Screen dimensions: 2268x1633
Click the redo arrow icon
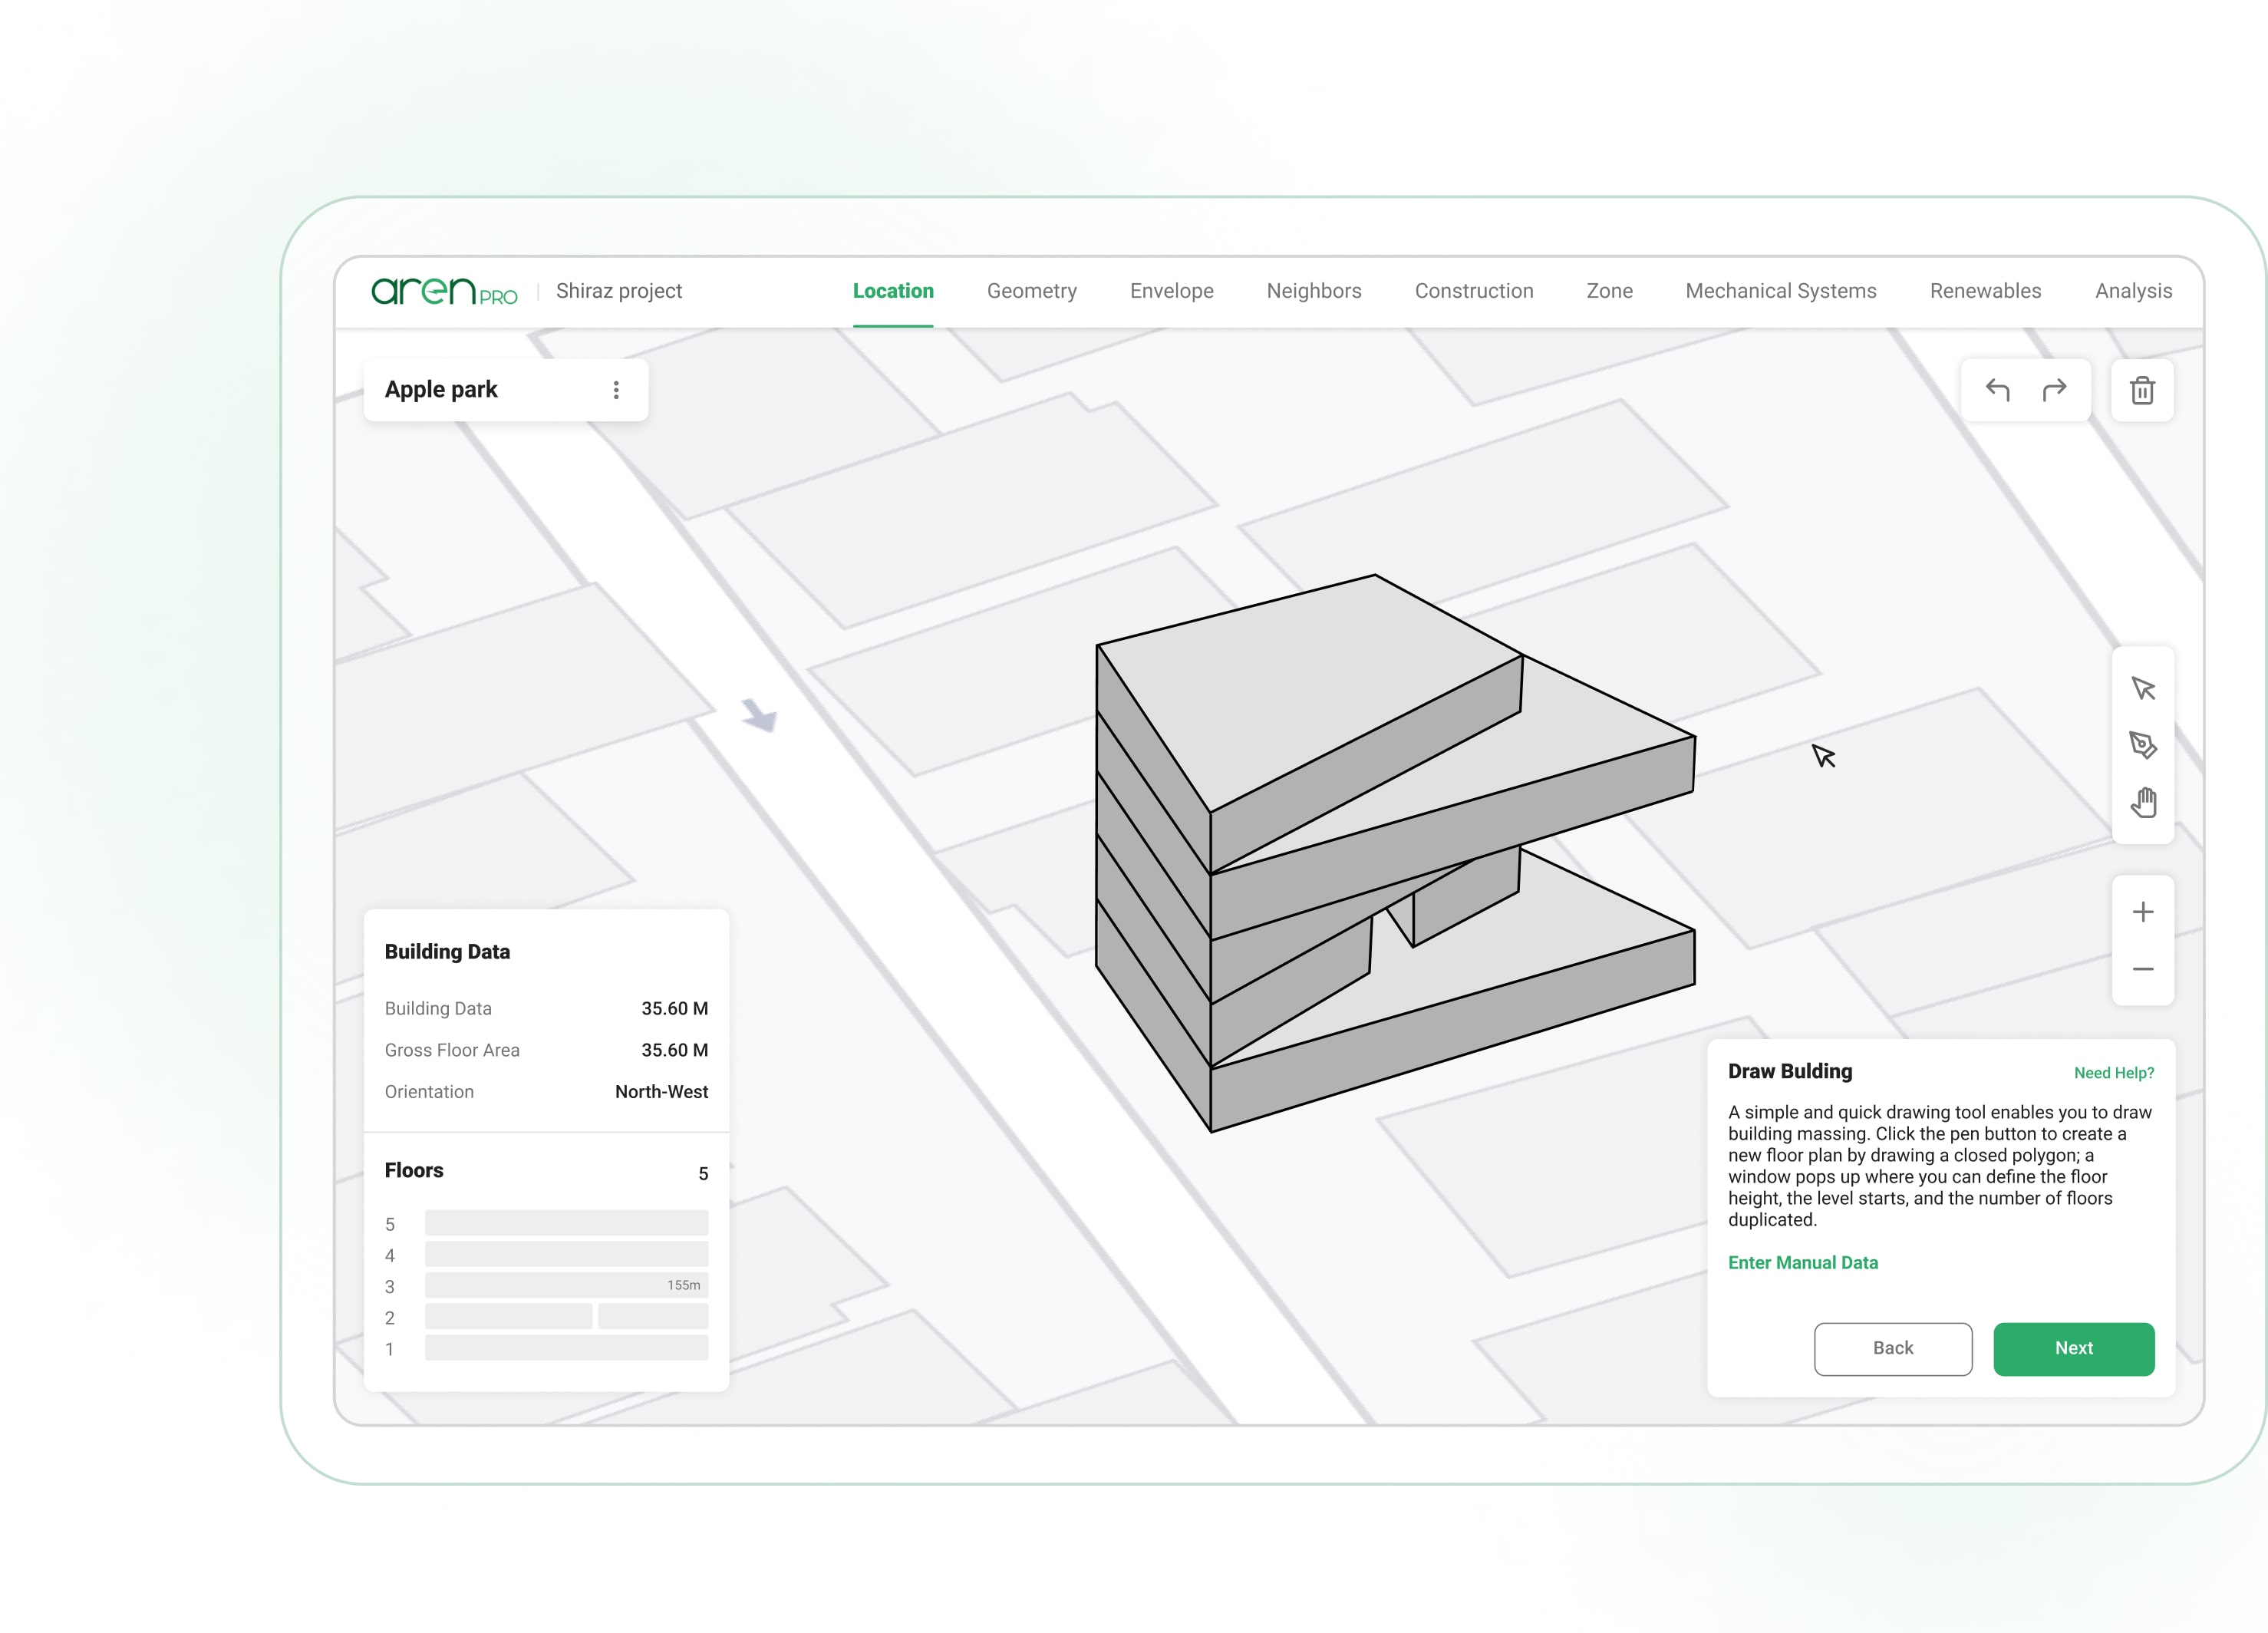tap(2054, 390)
